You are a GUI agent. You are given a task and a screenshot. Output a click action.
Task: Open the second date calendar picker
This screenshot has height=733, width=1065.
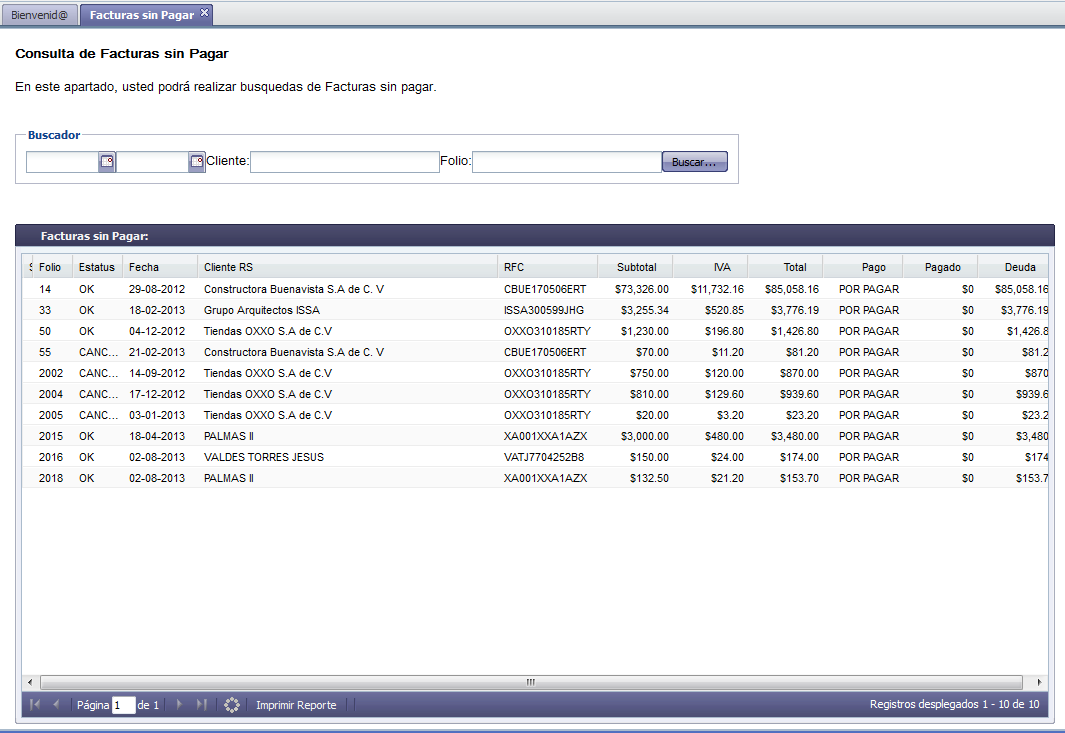pos(197,162)
